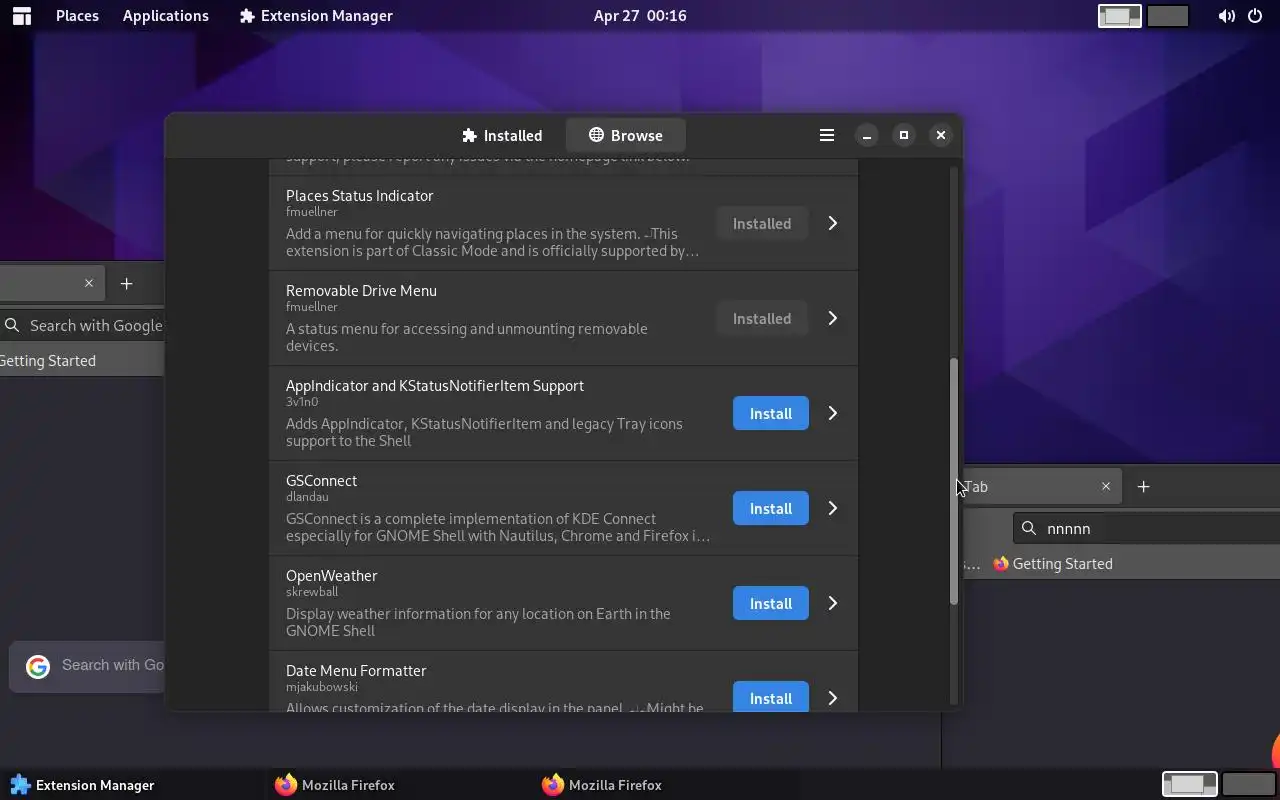Screen dimensions: 1280x800
Task: Switch to the Installed tab
Action: (x=502, y=135)
